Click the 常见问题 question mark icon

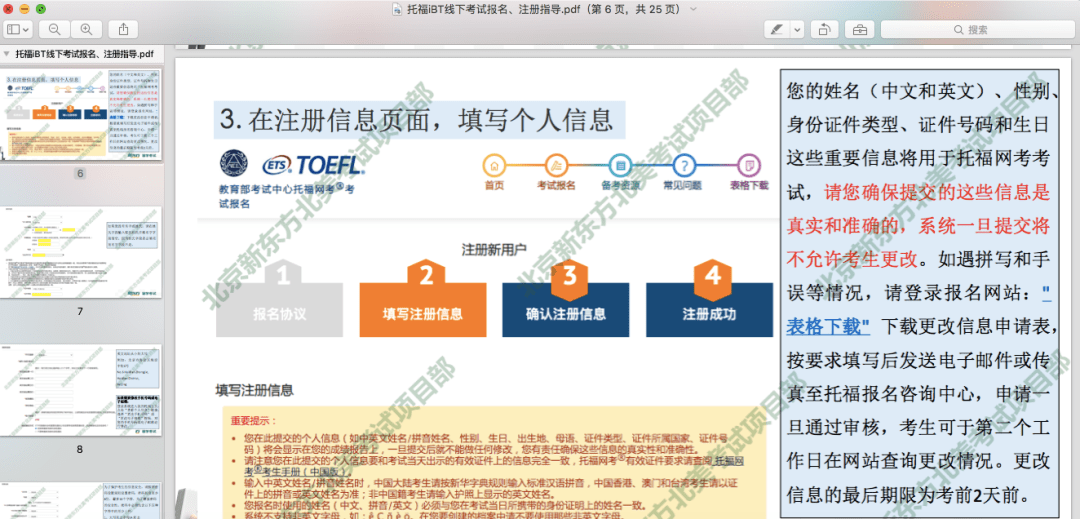point(683,165)
